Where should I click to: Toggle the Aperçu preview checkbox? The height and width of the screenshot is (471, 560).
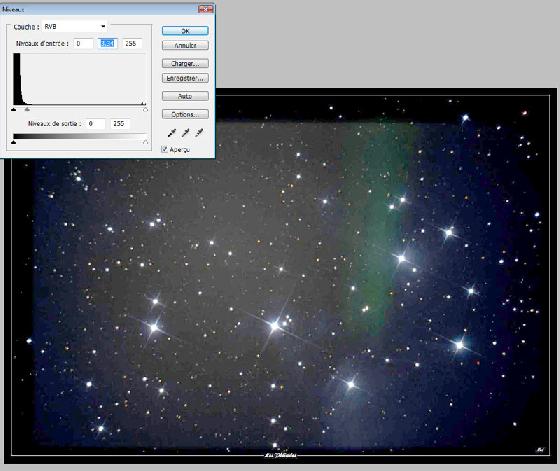[x=164, y=149]
